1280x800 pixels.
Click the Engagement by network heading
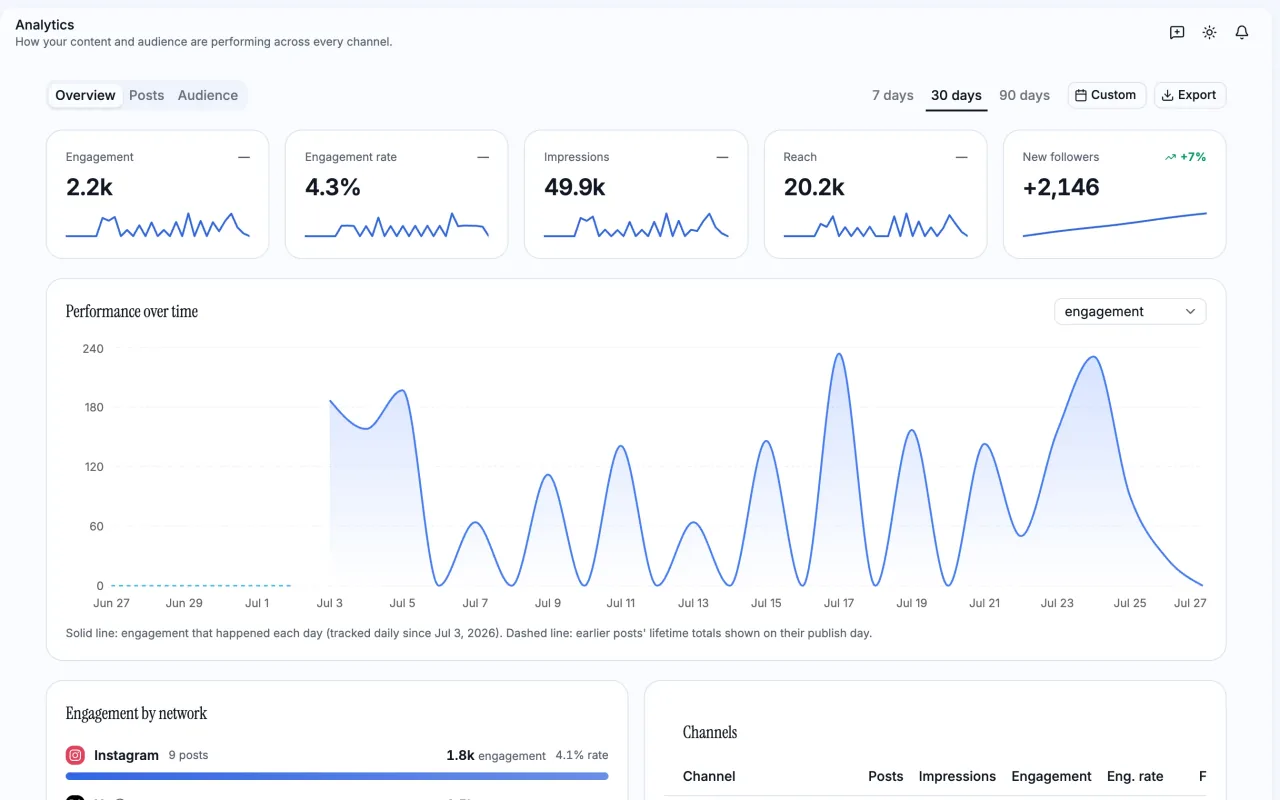point(136,713)
